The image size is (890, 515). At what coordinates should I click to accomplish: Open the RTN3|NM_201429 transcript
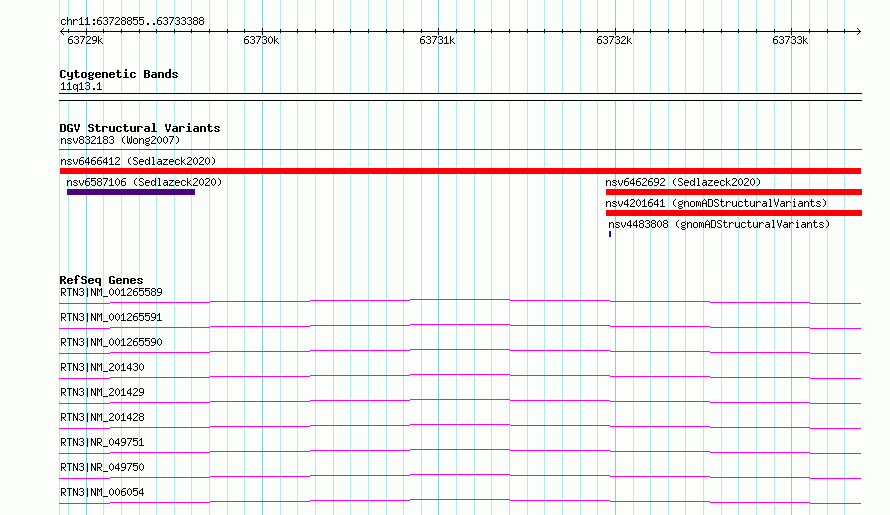(102, 392)
